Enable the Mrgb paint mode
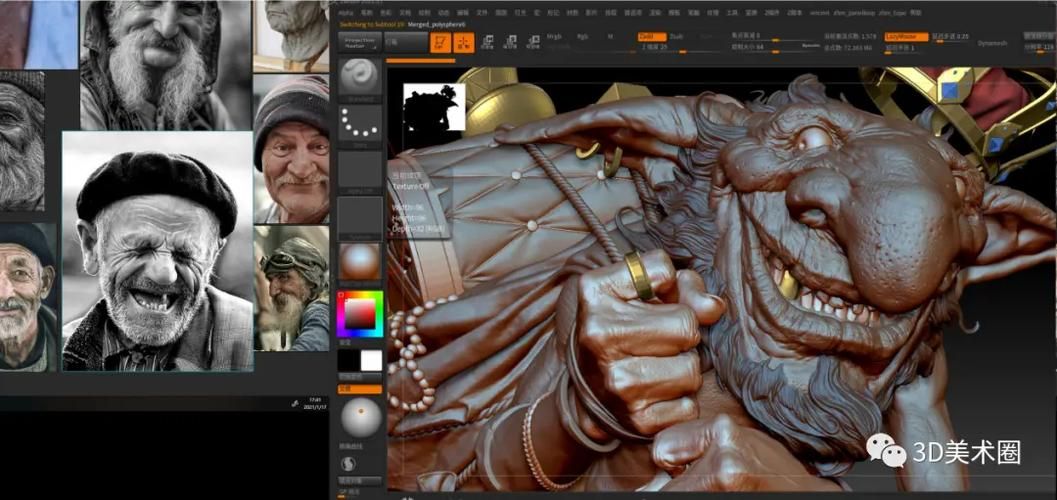The height and width of the screenshot is (500, 1057). point(554,36)
